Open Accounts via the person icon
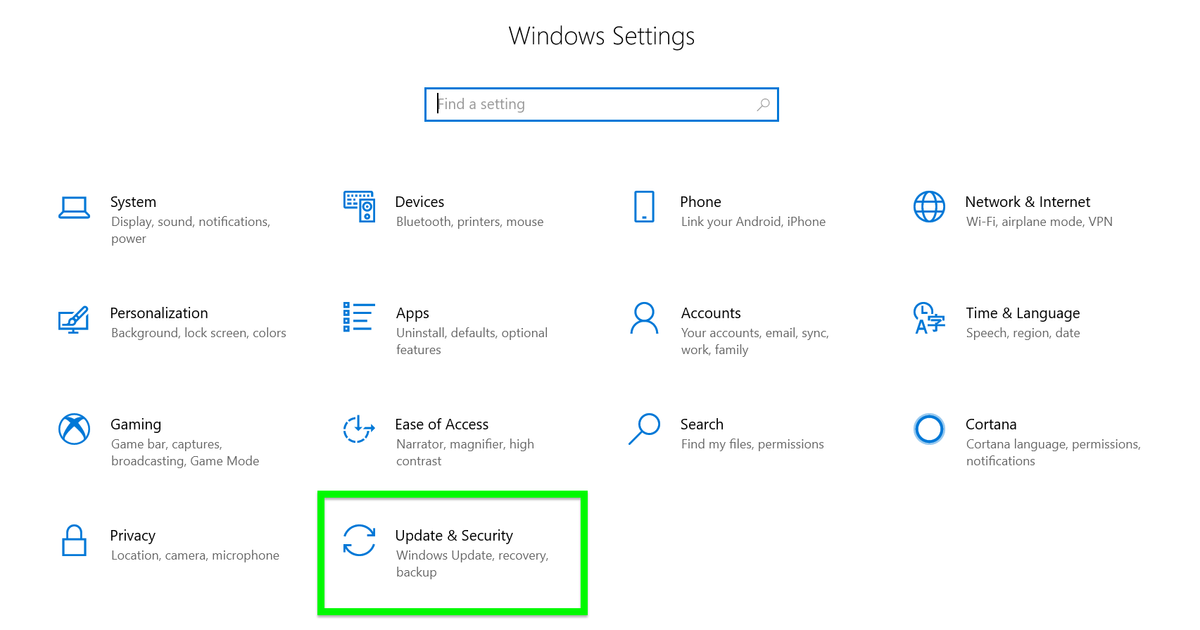 (644, 319)
